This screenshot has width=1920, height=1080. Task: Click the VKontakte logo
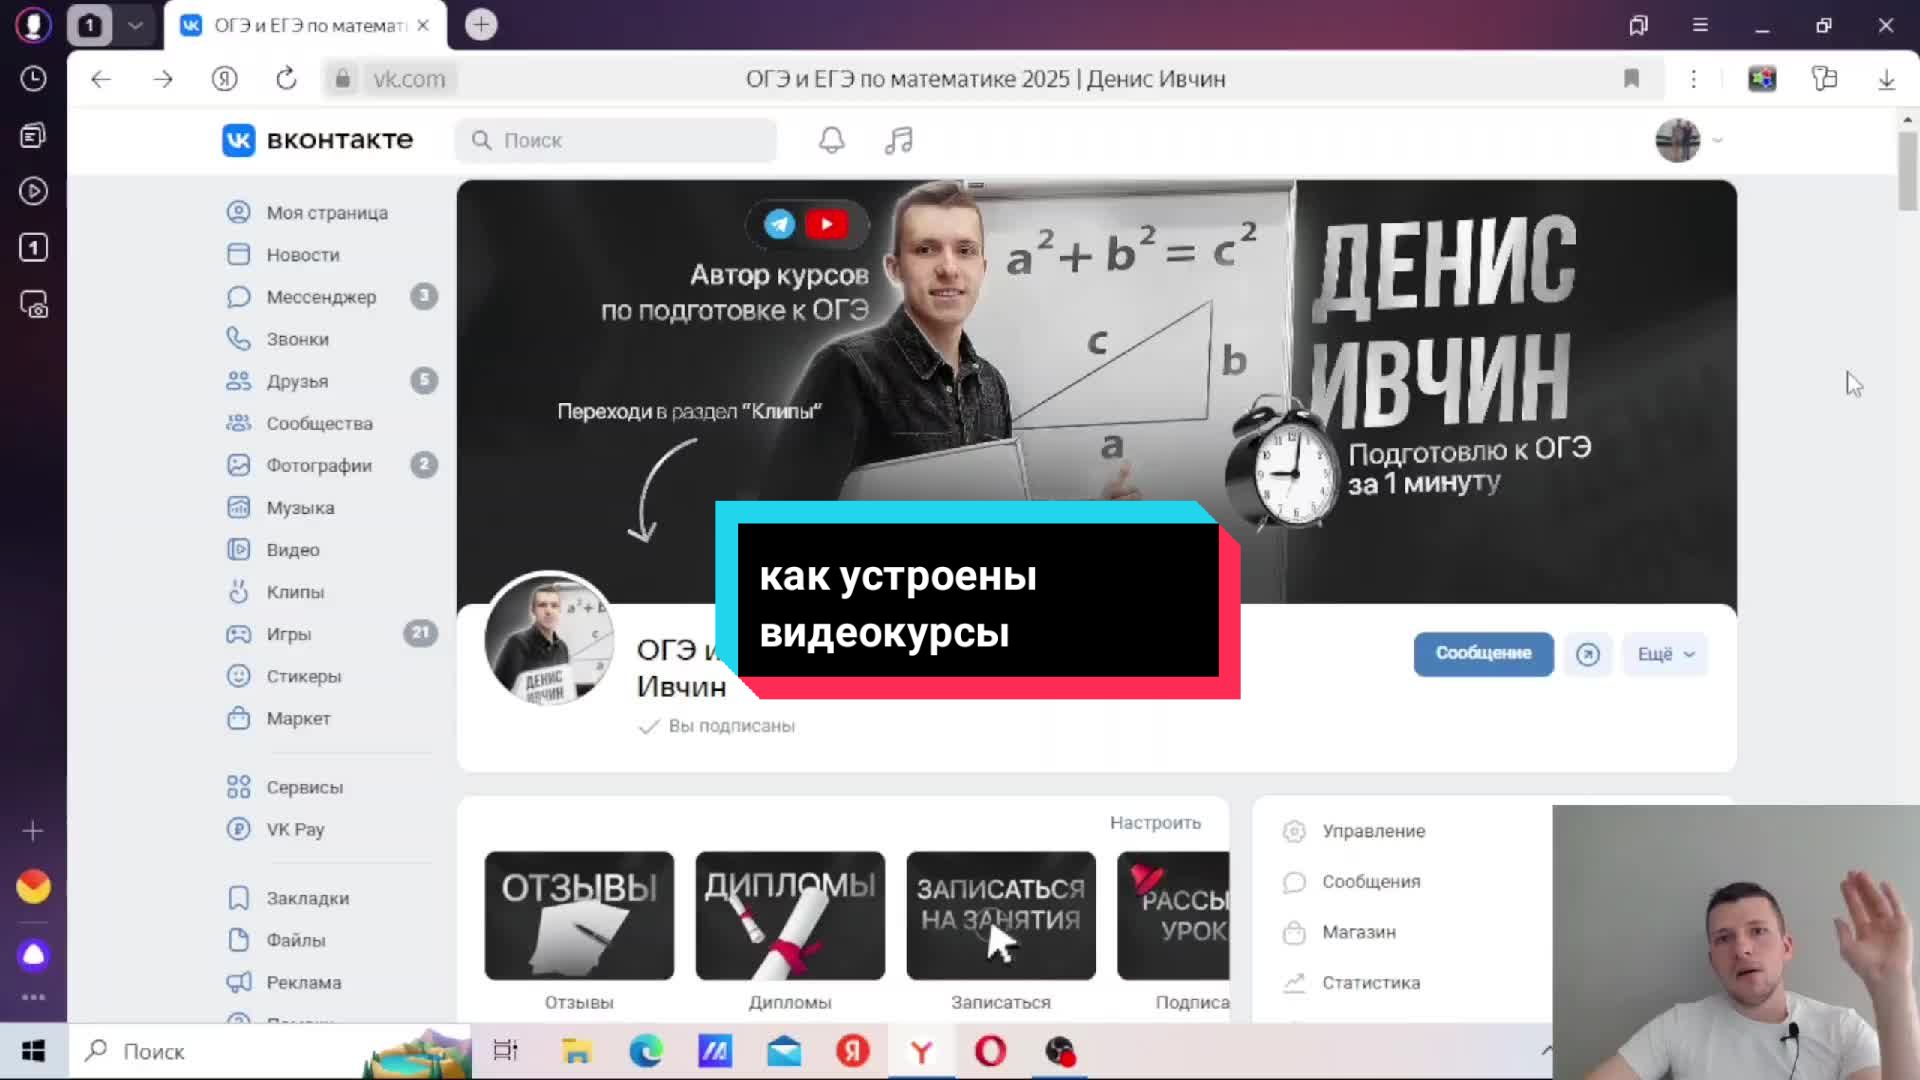[x=317, y=140]
